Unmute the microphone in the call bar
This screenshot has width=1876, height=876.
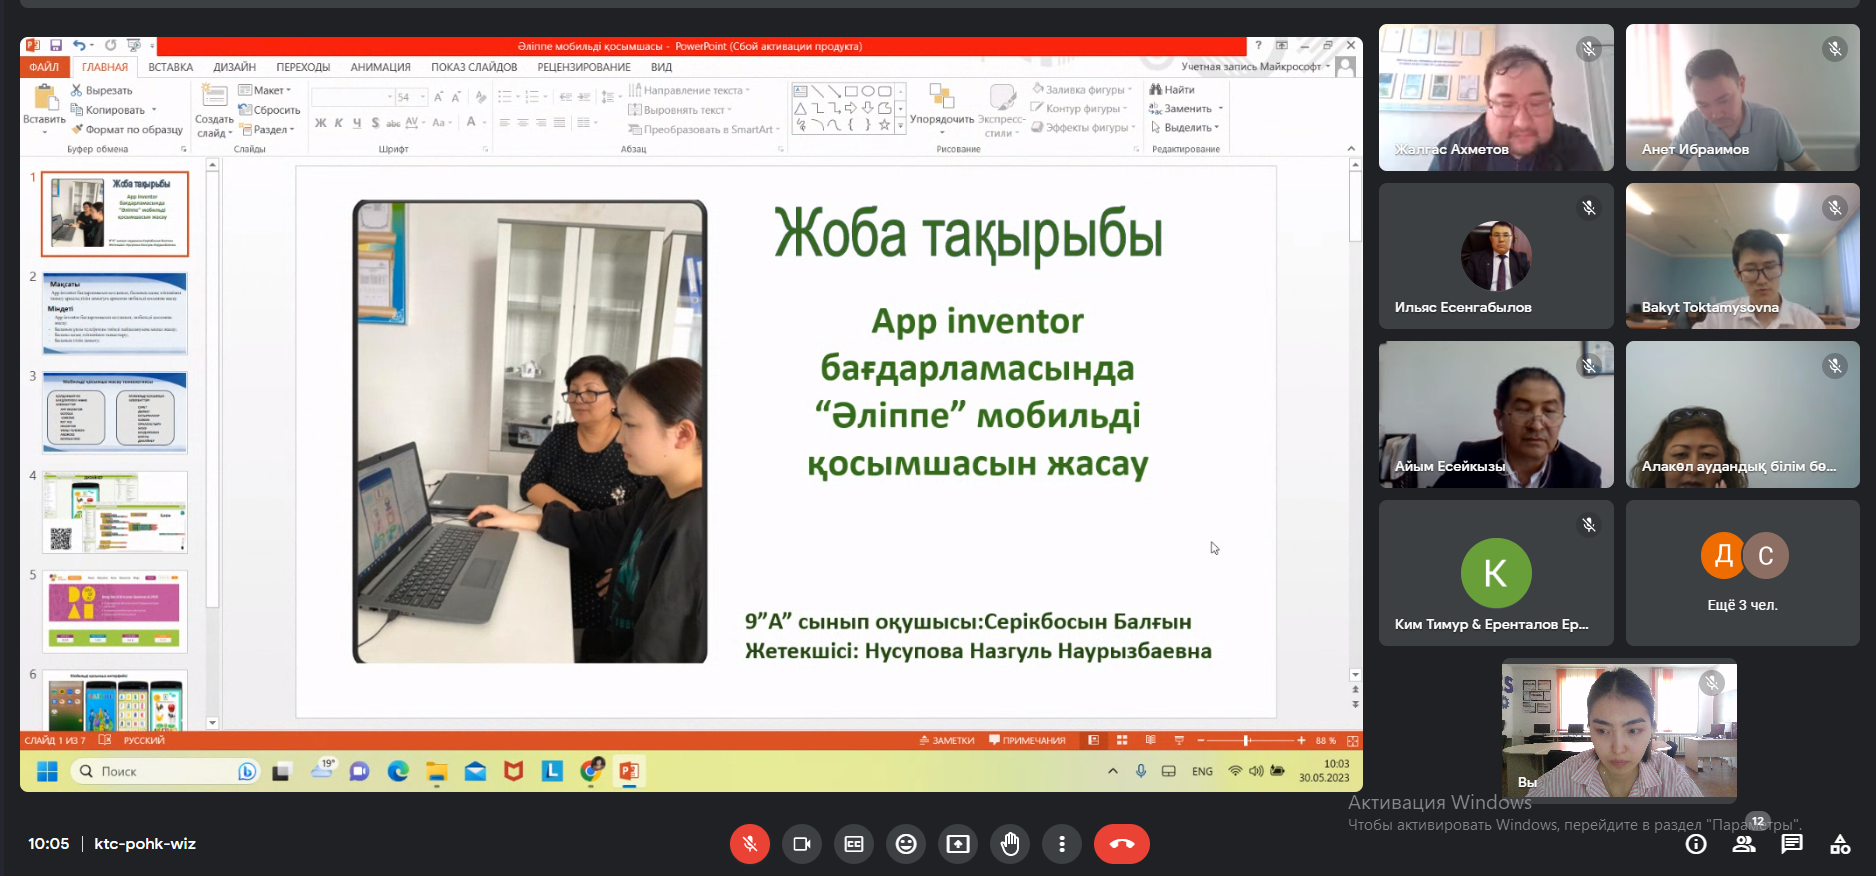pos(749,844)
